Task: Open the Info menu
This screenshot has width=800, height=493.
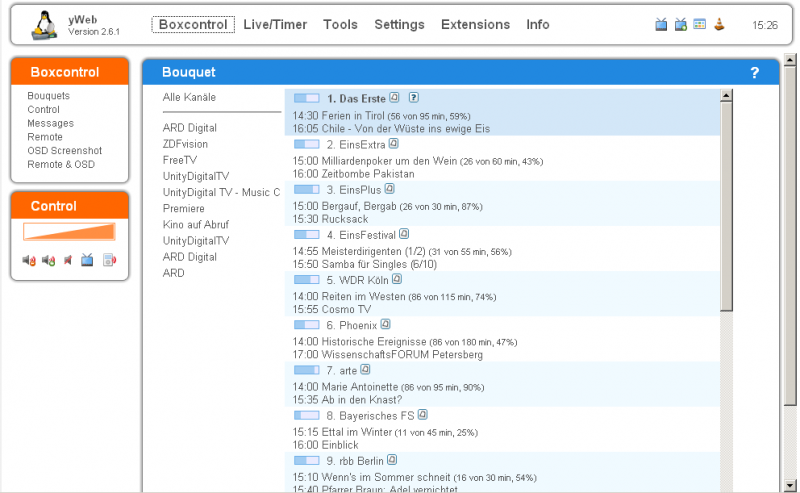Action: coord(538,24)
